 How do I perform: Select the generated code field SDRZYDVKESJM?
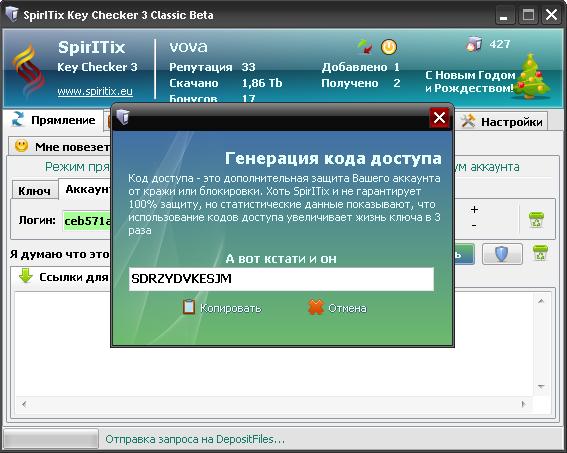pos(281,279)
